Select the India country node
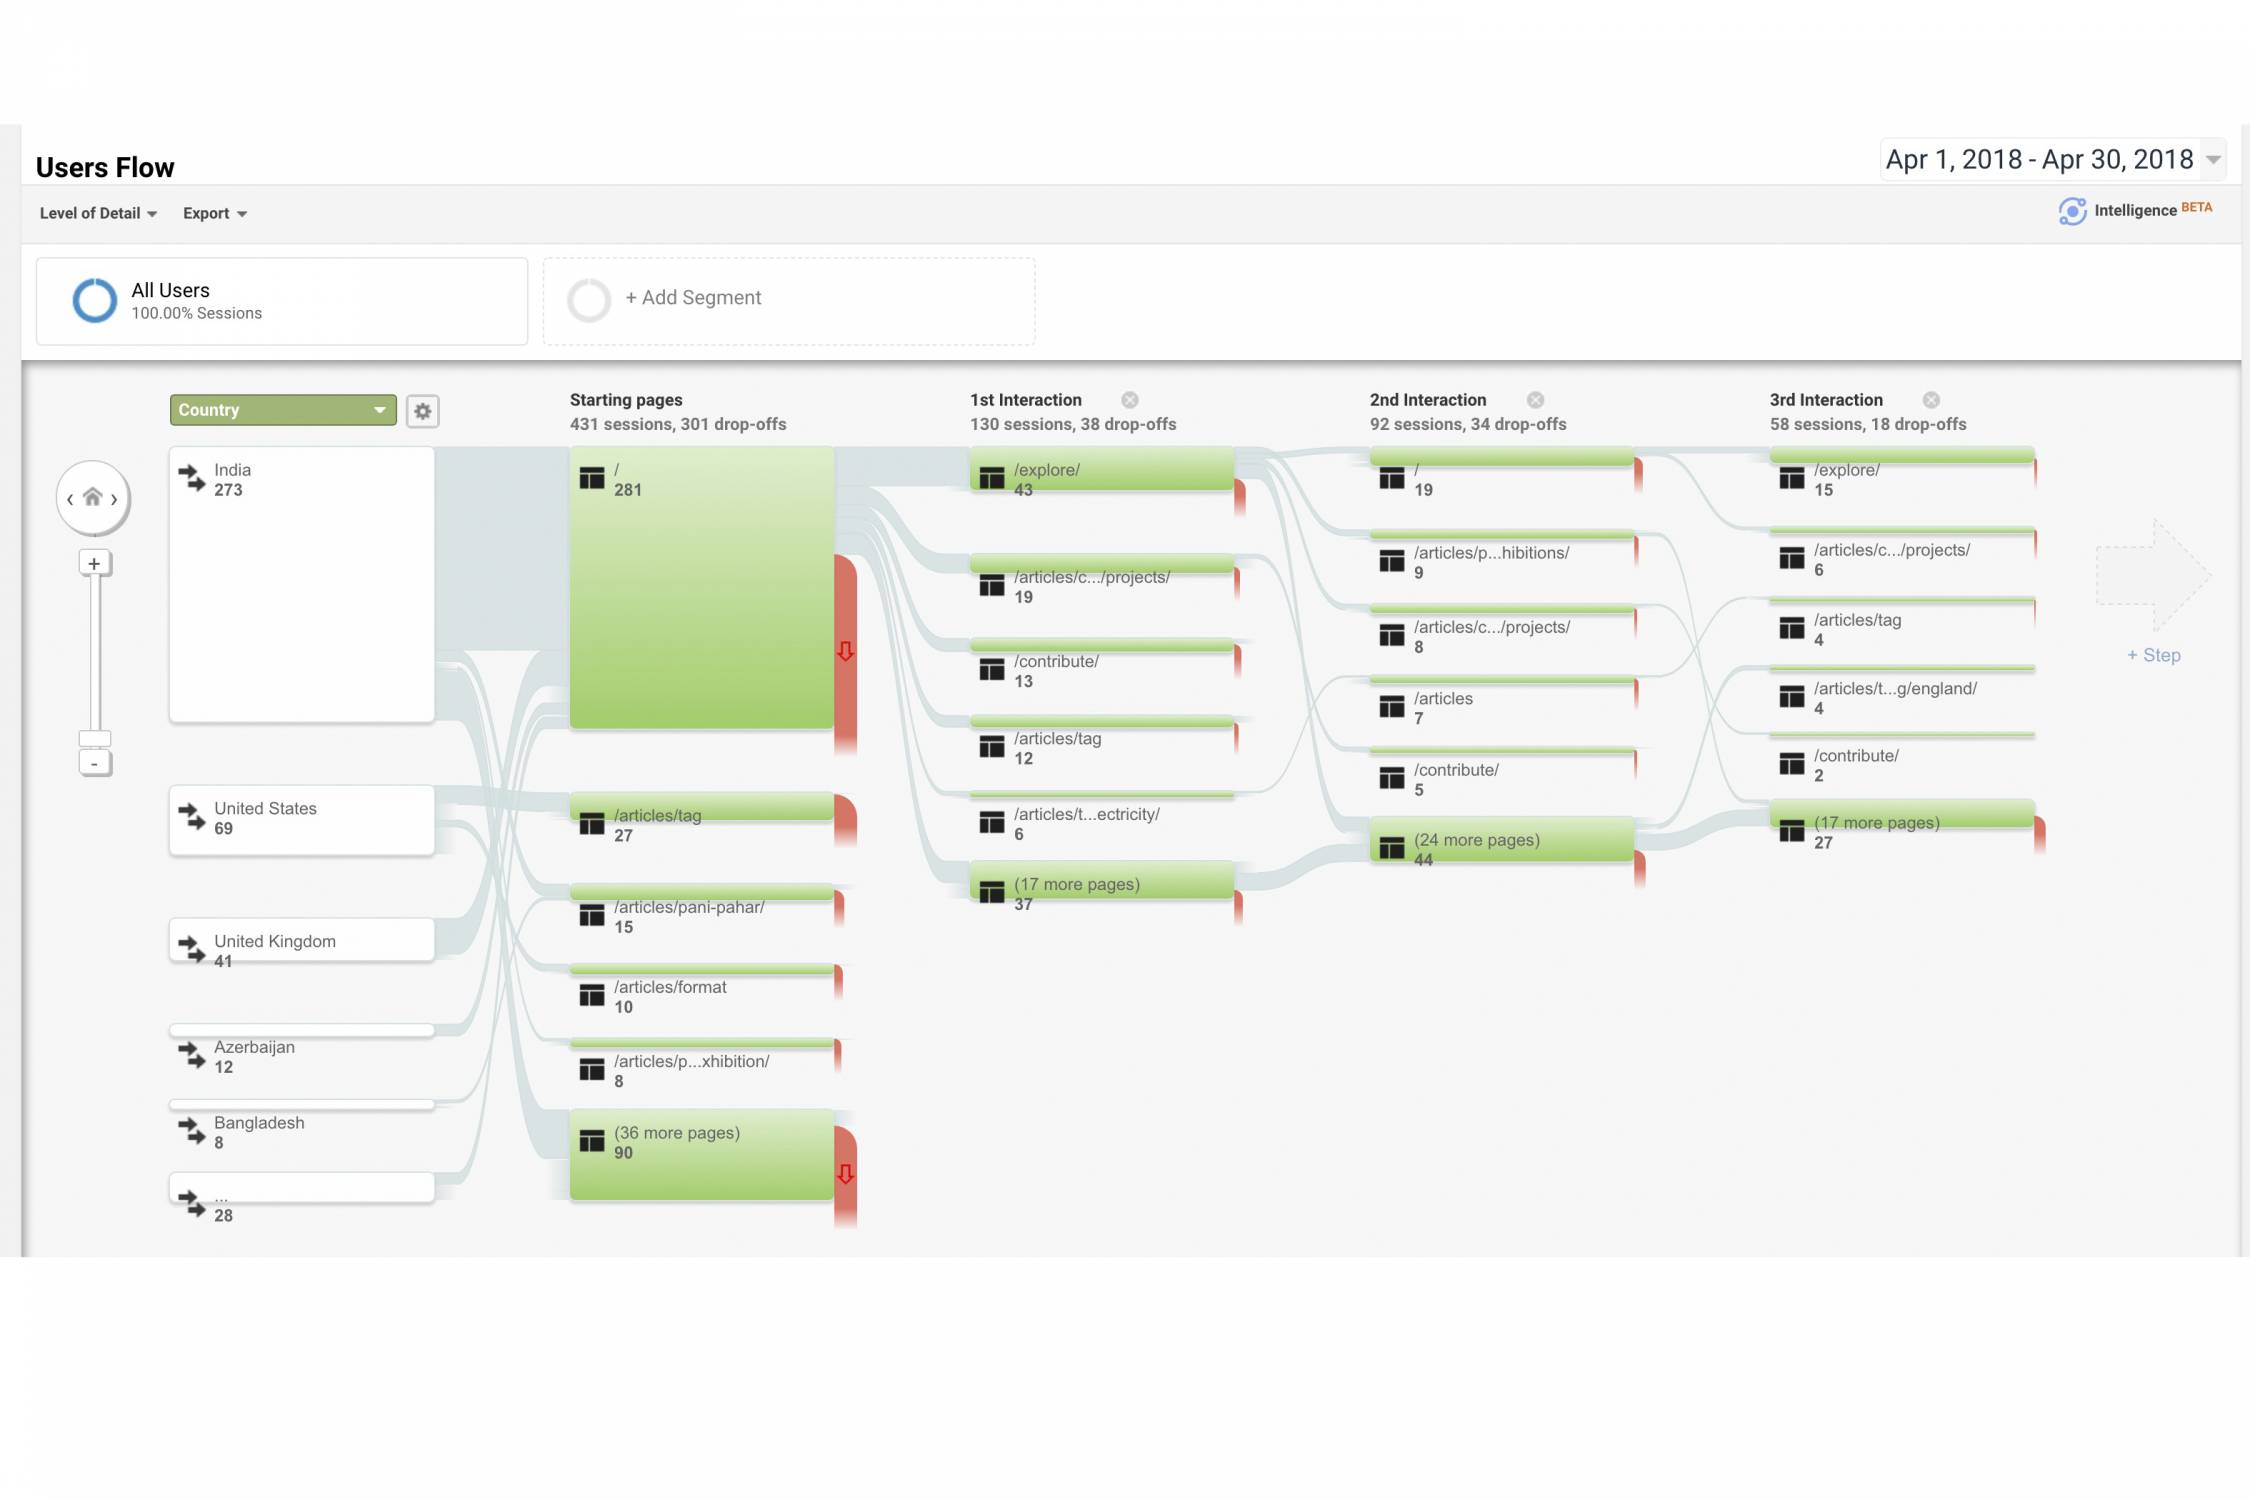2250x1500 pixels. coord(301,583)
